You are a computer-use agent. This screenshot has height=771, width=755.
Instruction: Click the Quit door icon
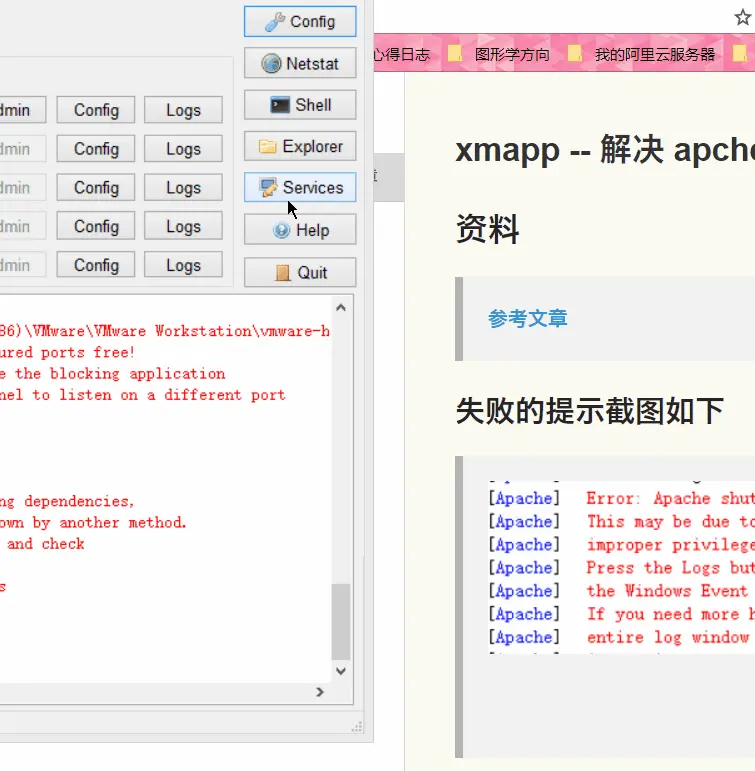pos(283,272)
